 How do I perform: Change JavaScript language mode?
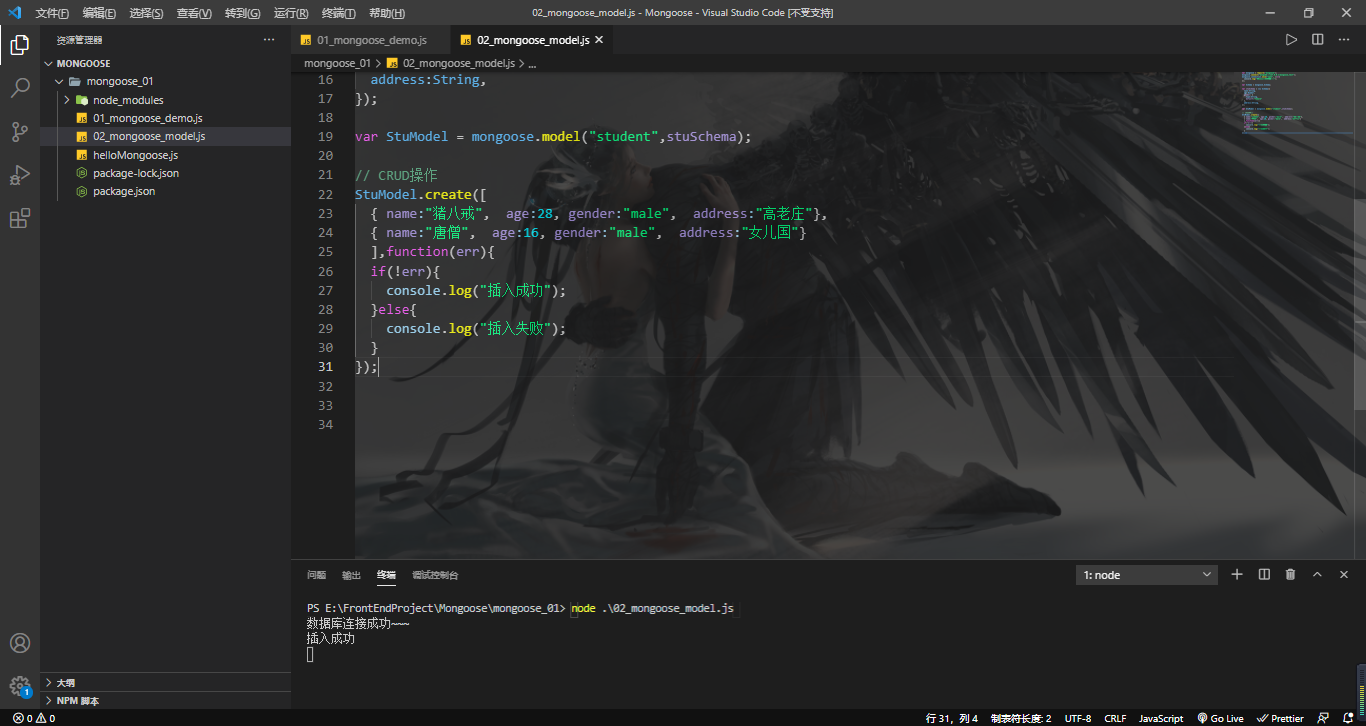[x=1161, y=718]
